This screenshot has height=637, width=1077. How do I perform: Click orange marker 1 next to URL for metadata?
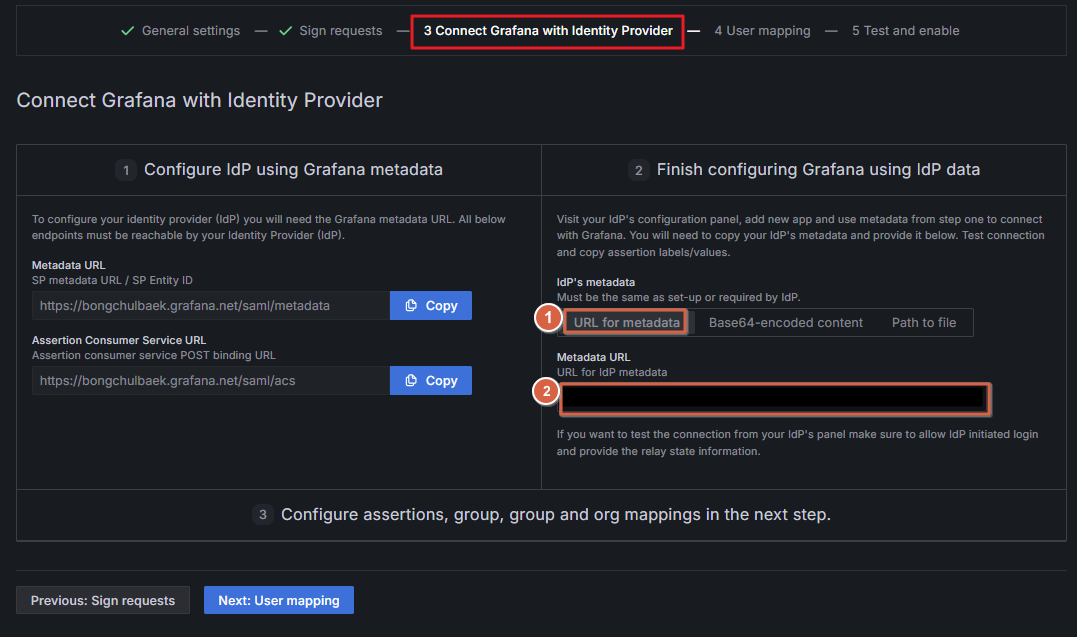coord(546,319)
